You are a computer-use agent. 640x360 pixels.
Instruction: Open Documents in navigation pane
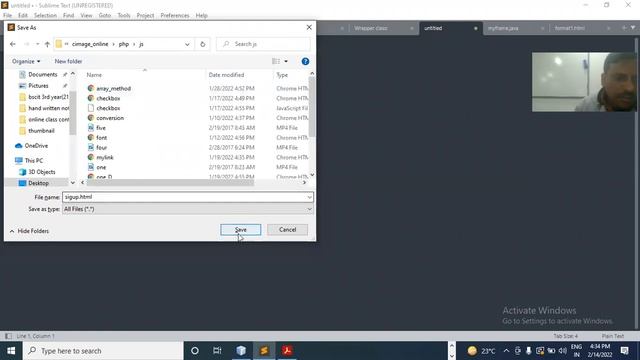(x=42, y=75)
